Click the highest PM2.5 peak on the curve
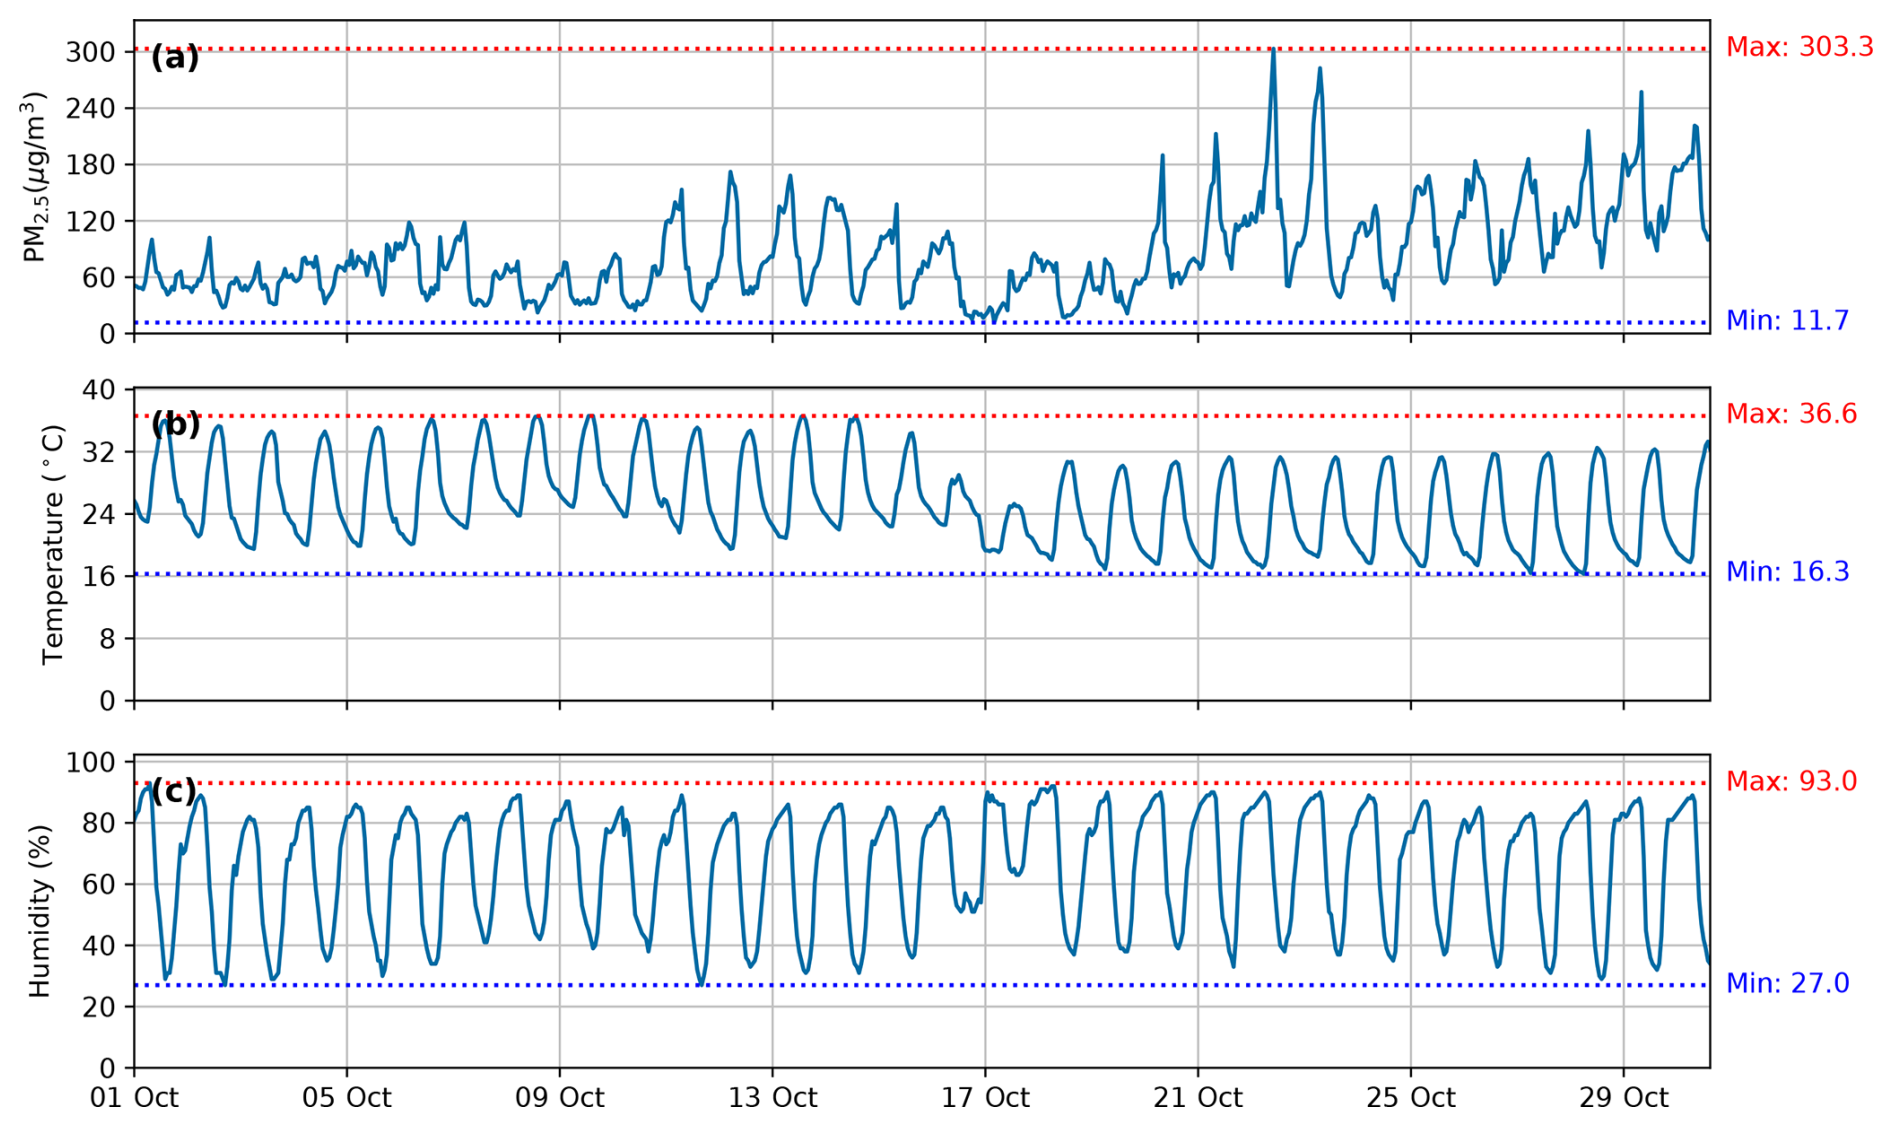This screenshot has height=1126, width=1892. point(1273,49)
